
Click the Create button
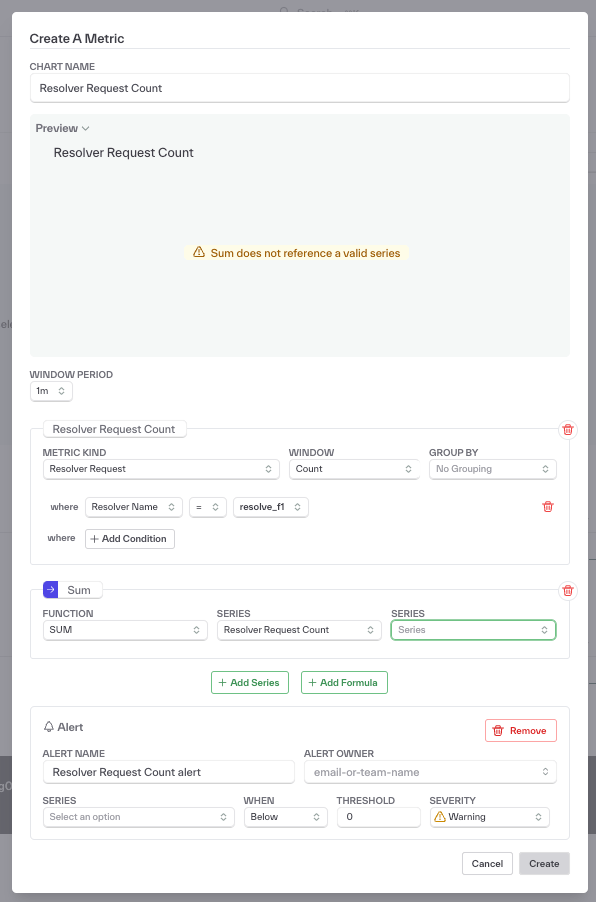coord(544,863)
